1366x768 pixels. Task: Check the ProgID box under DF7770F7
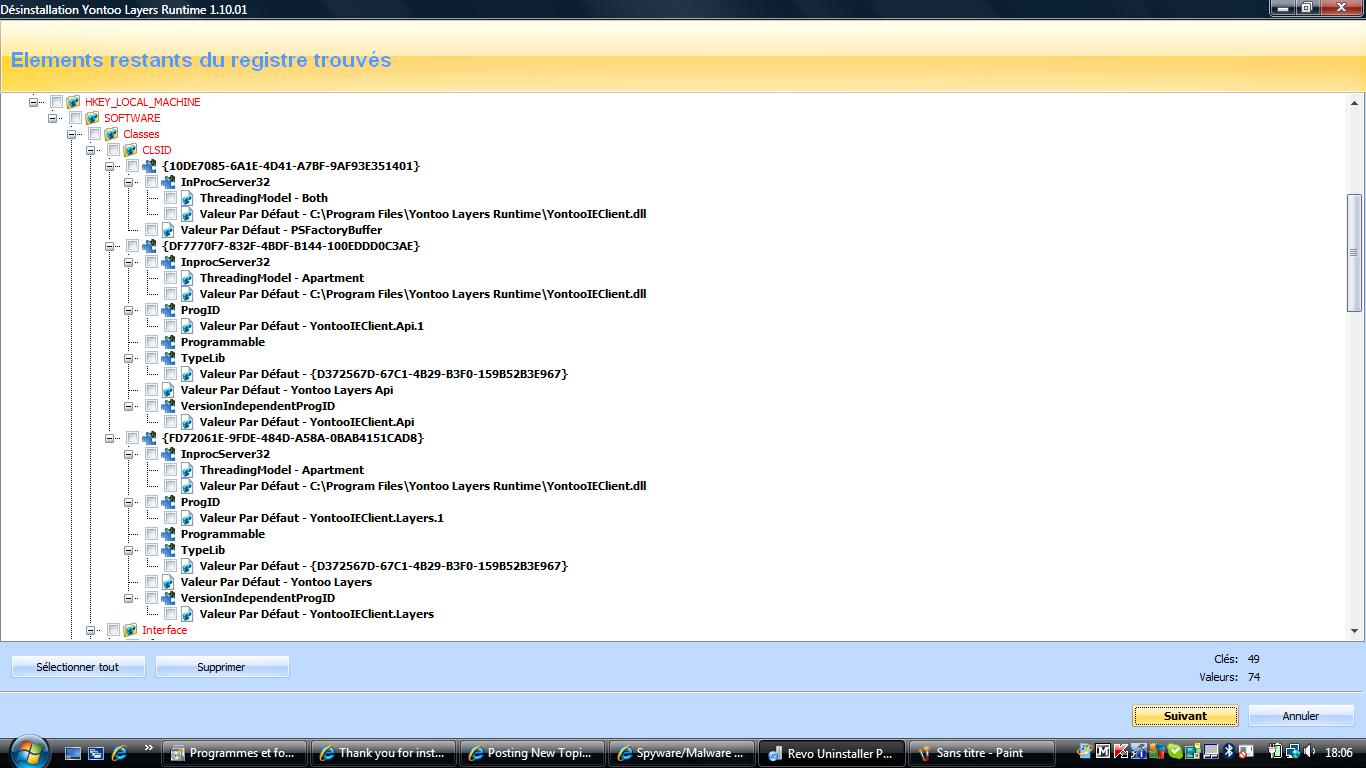pos(151,310)
